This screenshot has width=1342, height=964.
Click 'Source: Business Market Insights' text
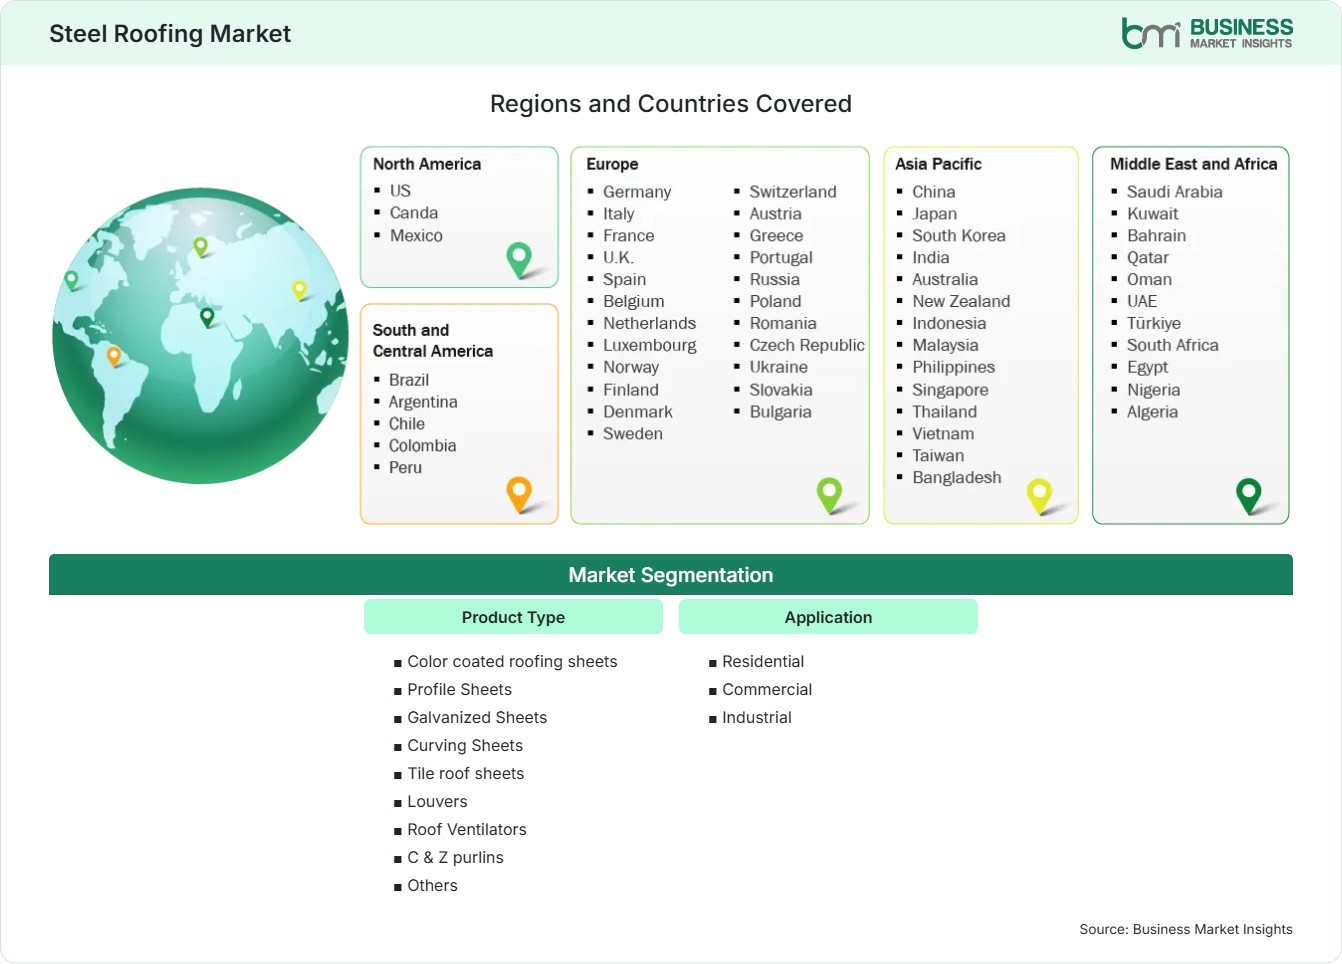click(1186, 929)
